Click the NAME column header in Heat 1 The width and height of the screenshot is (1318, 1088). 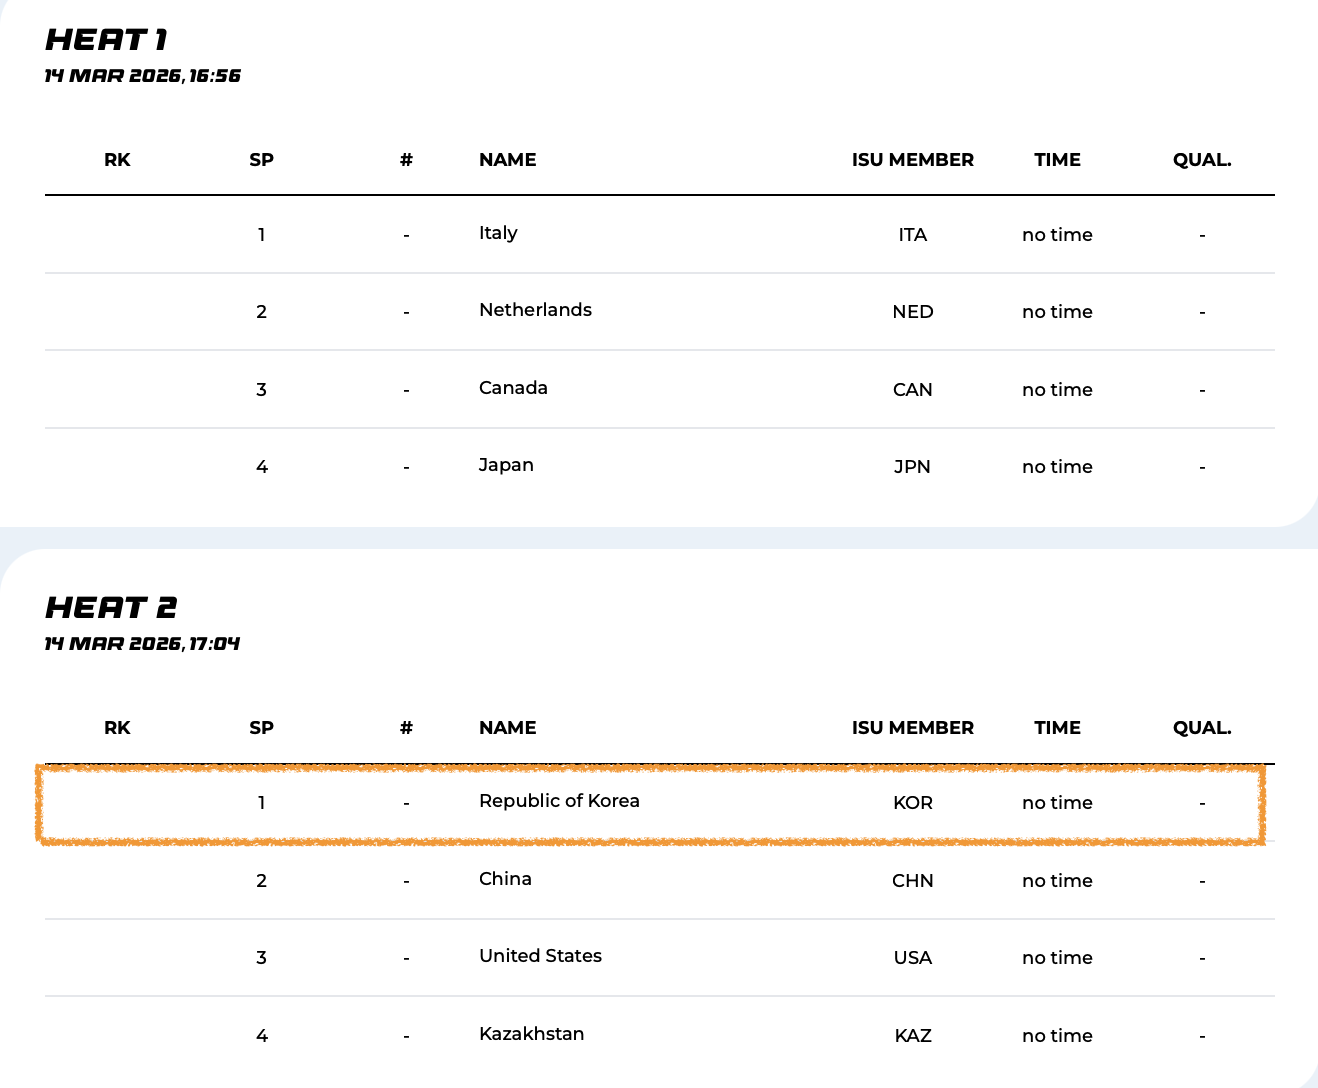[x=507, y=160]
